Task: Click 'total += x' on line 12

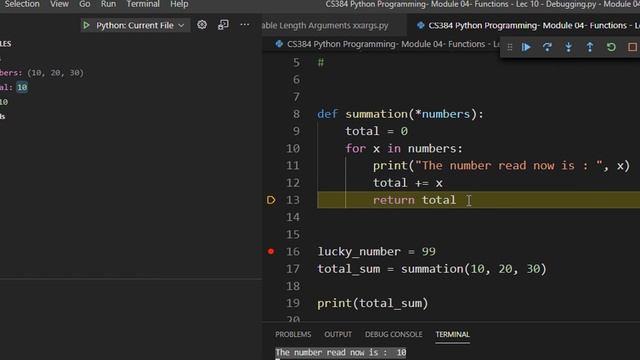Action: [x=408, y=183]
